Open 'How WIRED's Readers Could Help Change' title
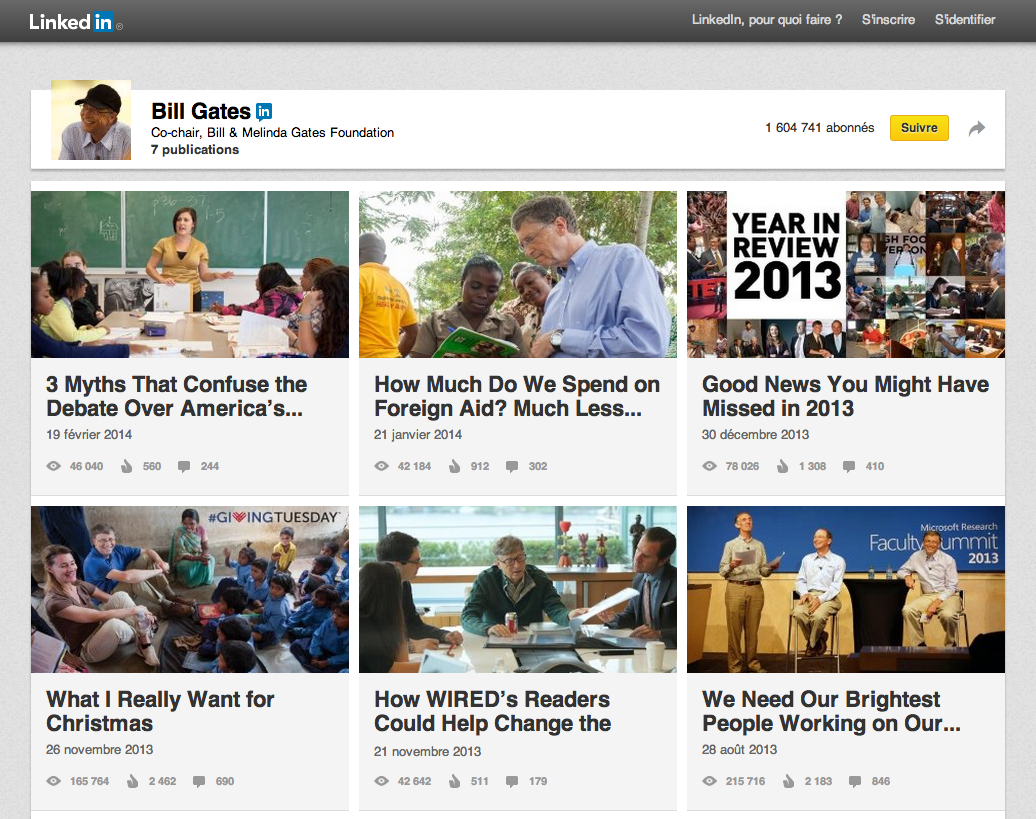 click(492, 711)
